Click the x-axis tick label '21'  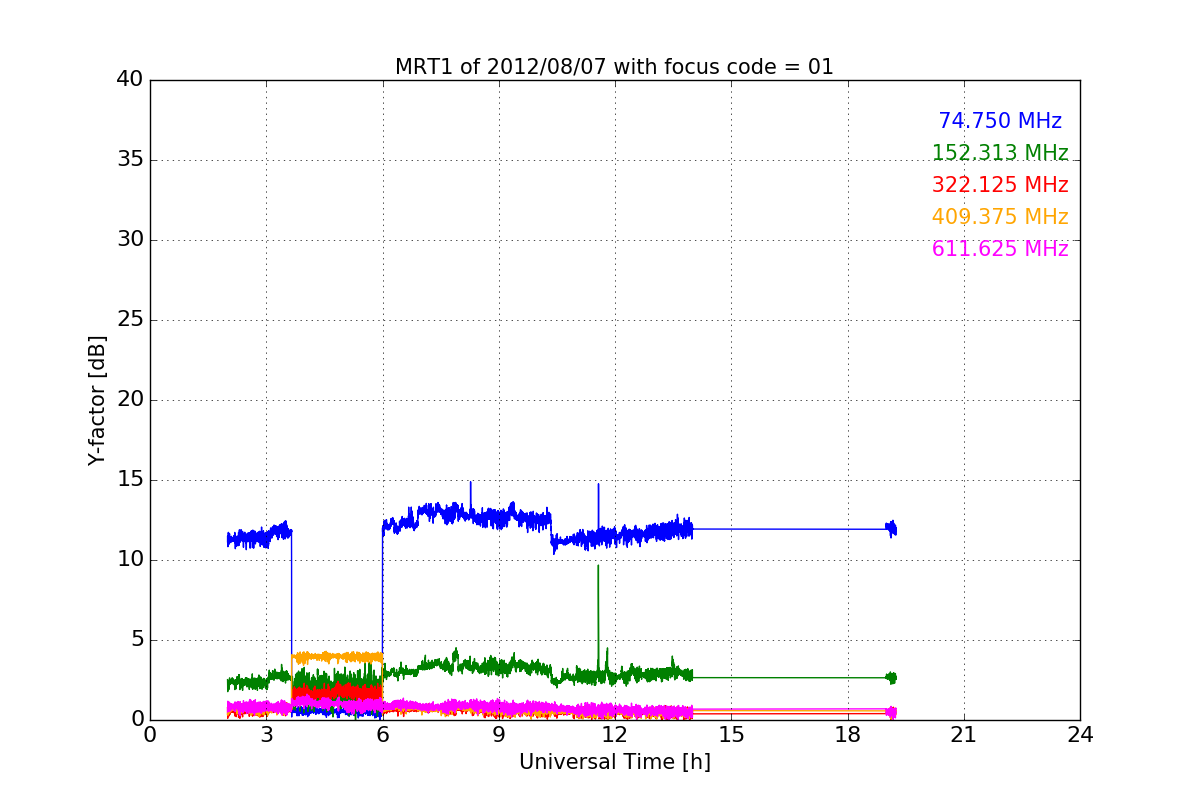964,735
